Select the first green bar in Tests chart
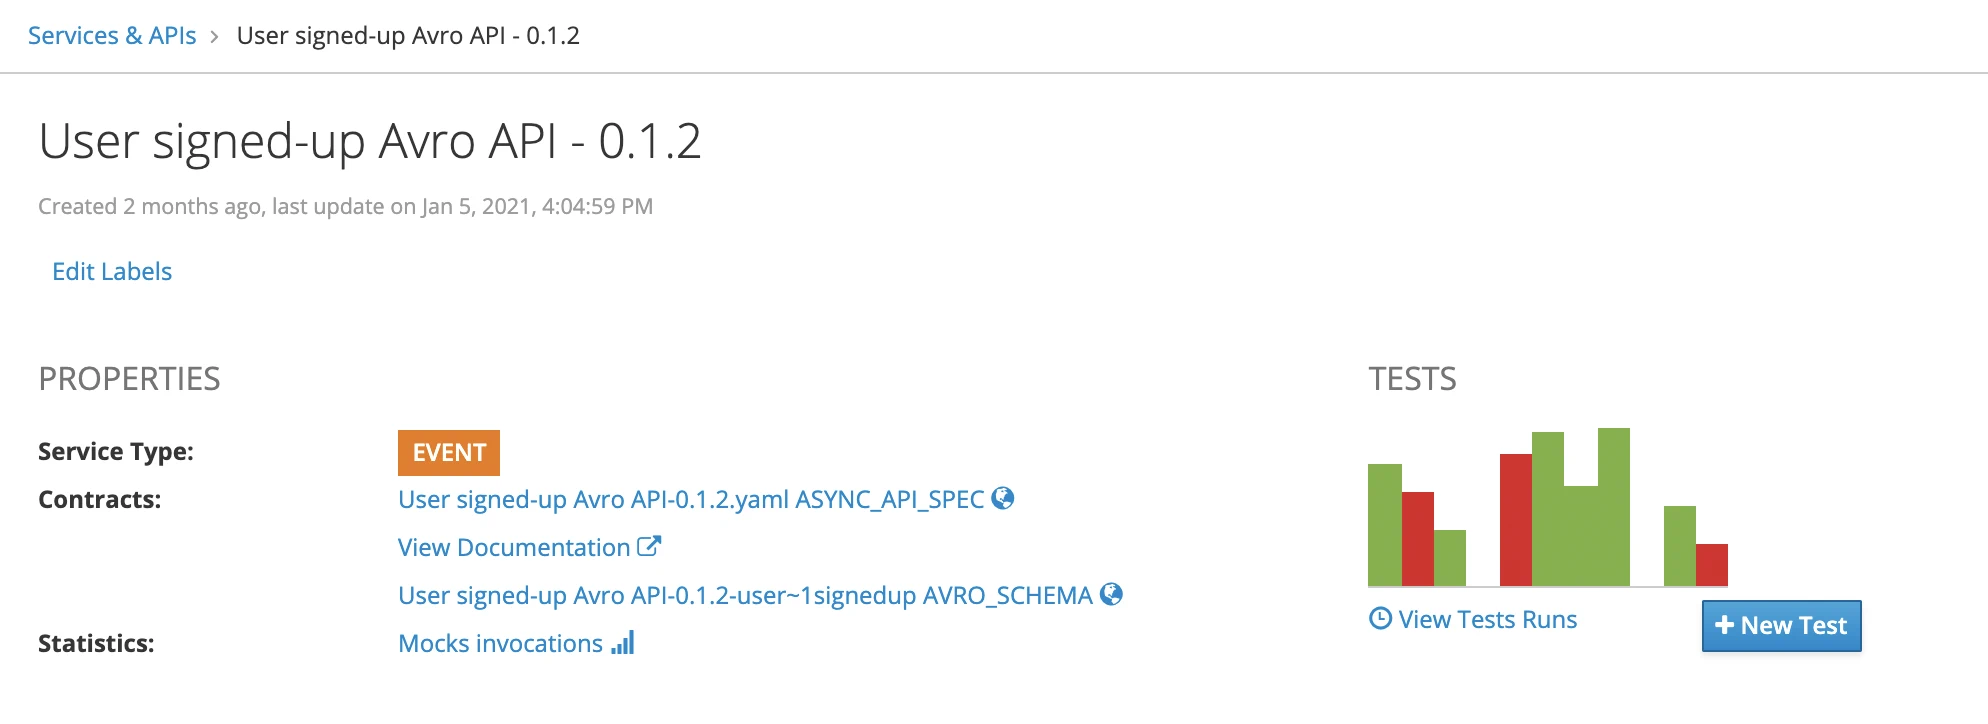Image resolution: width=1988 pixels, height=724 pixels. 1385,525
